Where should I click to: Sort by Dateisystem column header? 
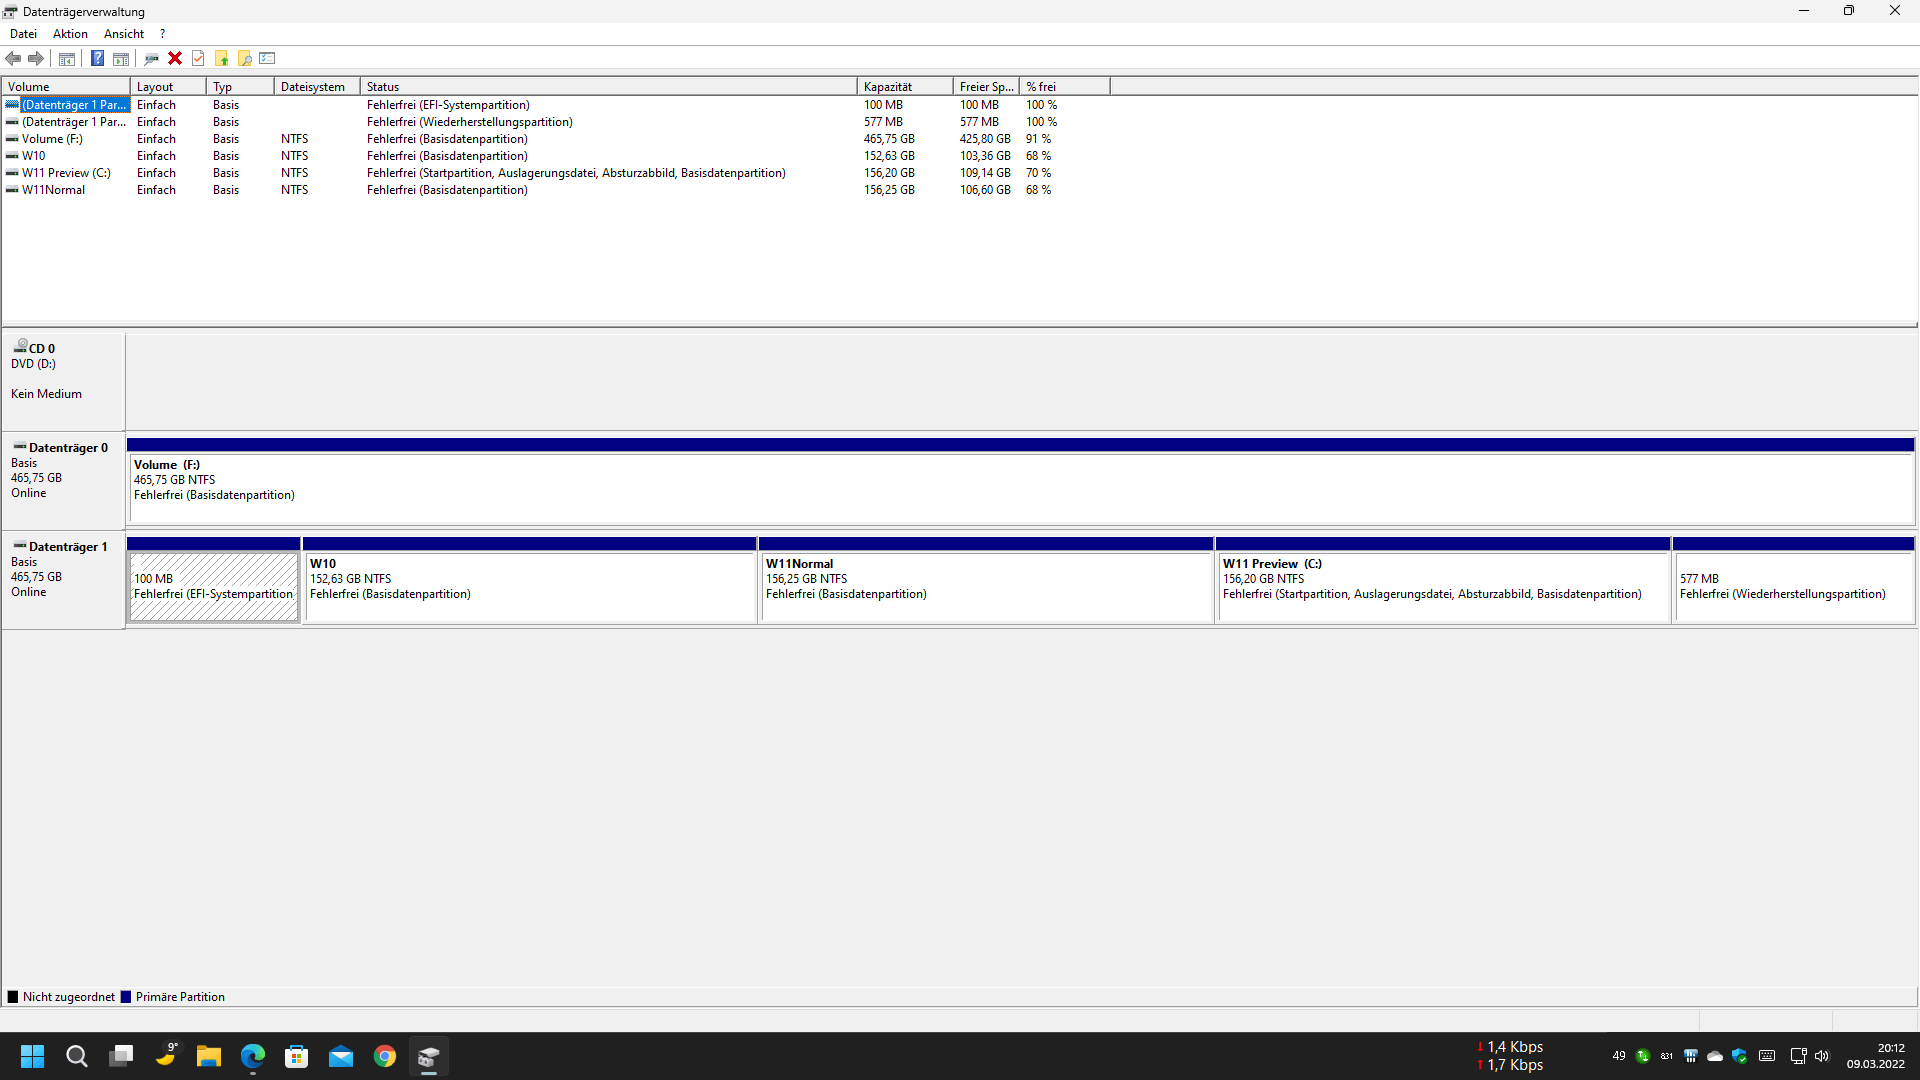[317, 87]
